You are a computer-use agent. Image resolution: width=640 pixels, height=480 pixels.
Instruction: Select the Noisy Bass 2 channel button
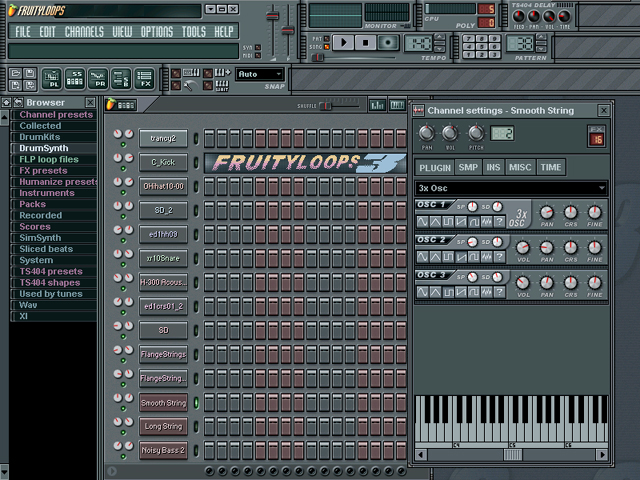tap(163, 450)
